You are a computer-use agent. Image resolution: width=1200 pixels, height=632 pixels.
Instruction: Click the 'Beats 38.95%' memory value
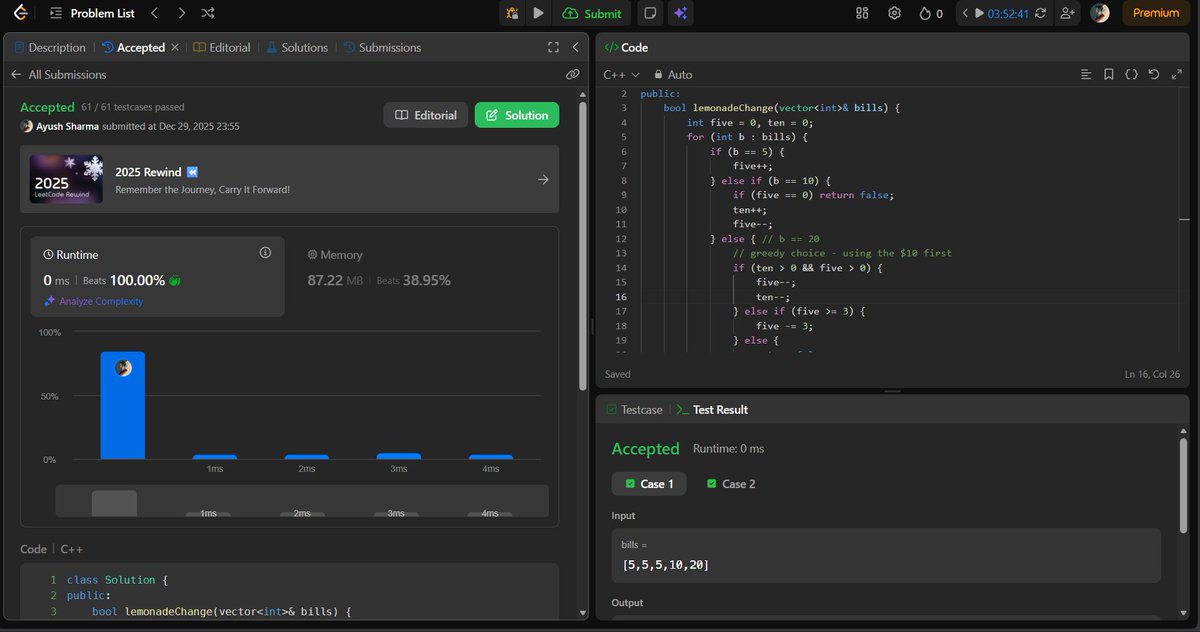click(413, 280)
